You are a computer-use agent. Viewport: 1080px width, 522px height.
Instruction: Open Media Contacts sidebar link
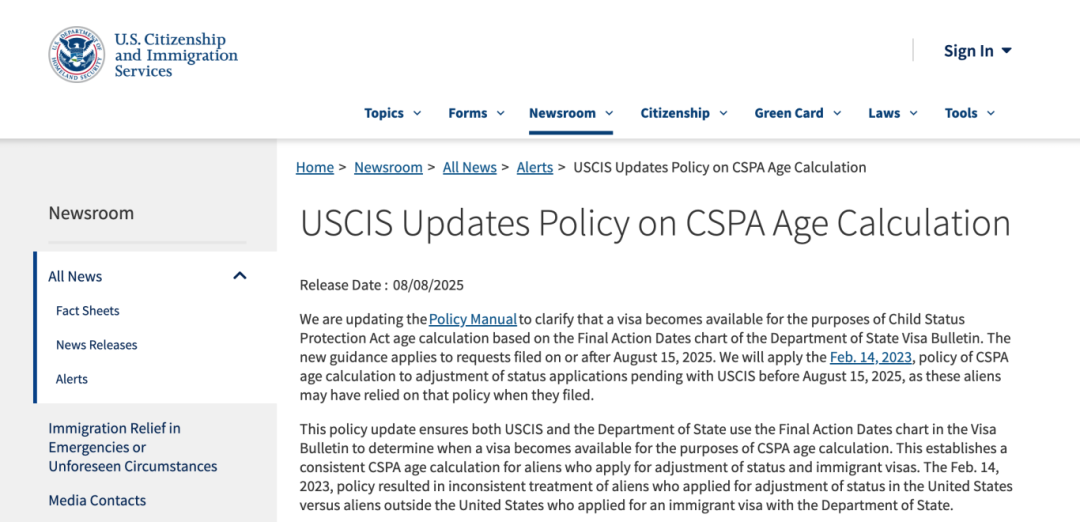click(x=97, y=500)
